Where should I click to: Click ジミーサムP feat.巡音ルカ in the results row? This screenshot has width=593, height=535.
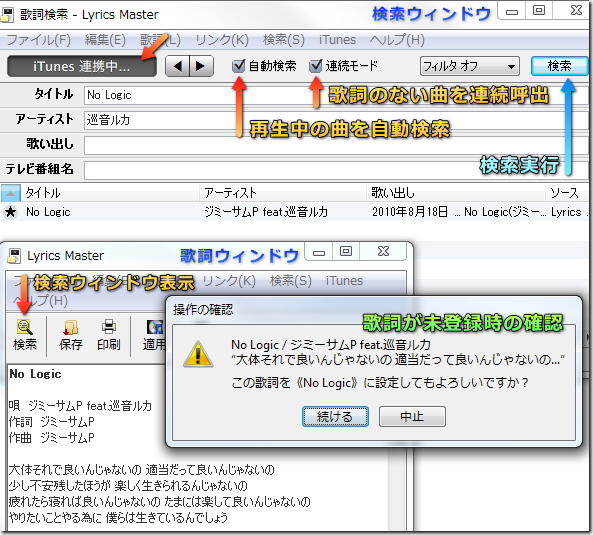tap(266, 212)
